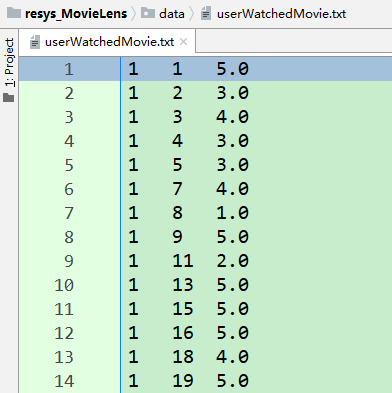This screenshot has width=392, height=393.
Task: Click gutter line number 4
Action: point(69,141)
